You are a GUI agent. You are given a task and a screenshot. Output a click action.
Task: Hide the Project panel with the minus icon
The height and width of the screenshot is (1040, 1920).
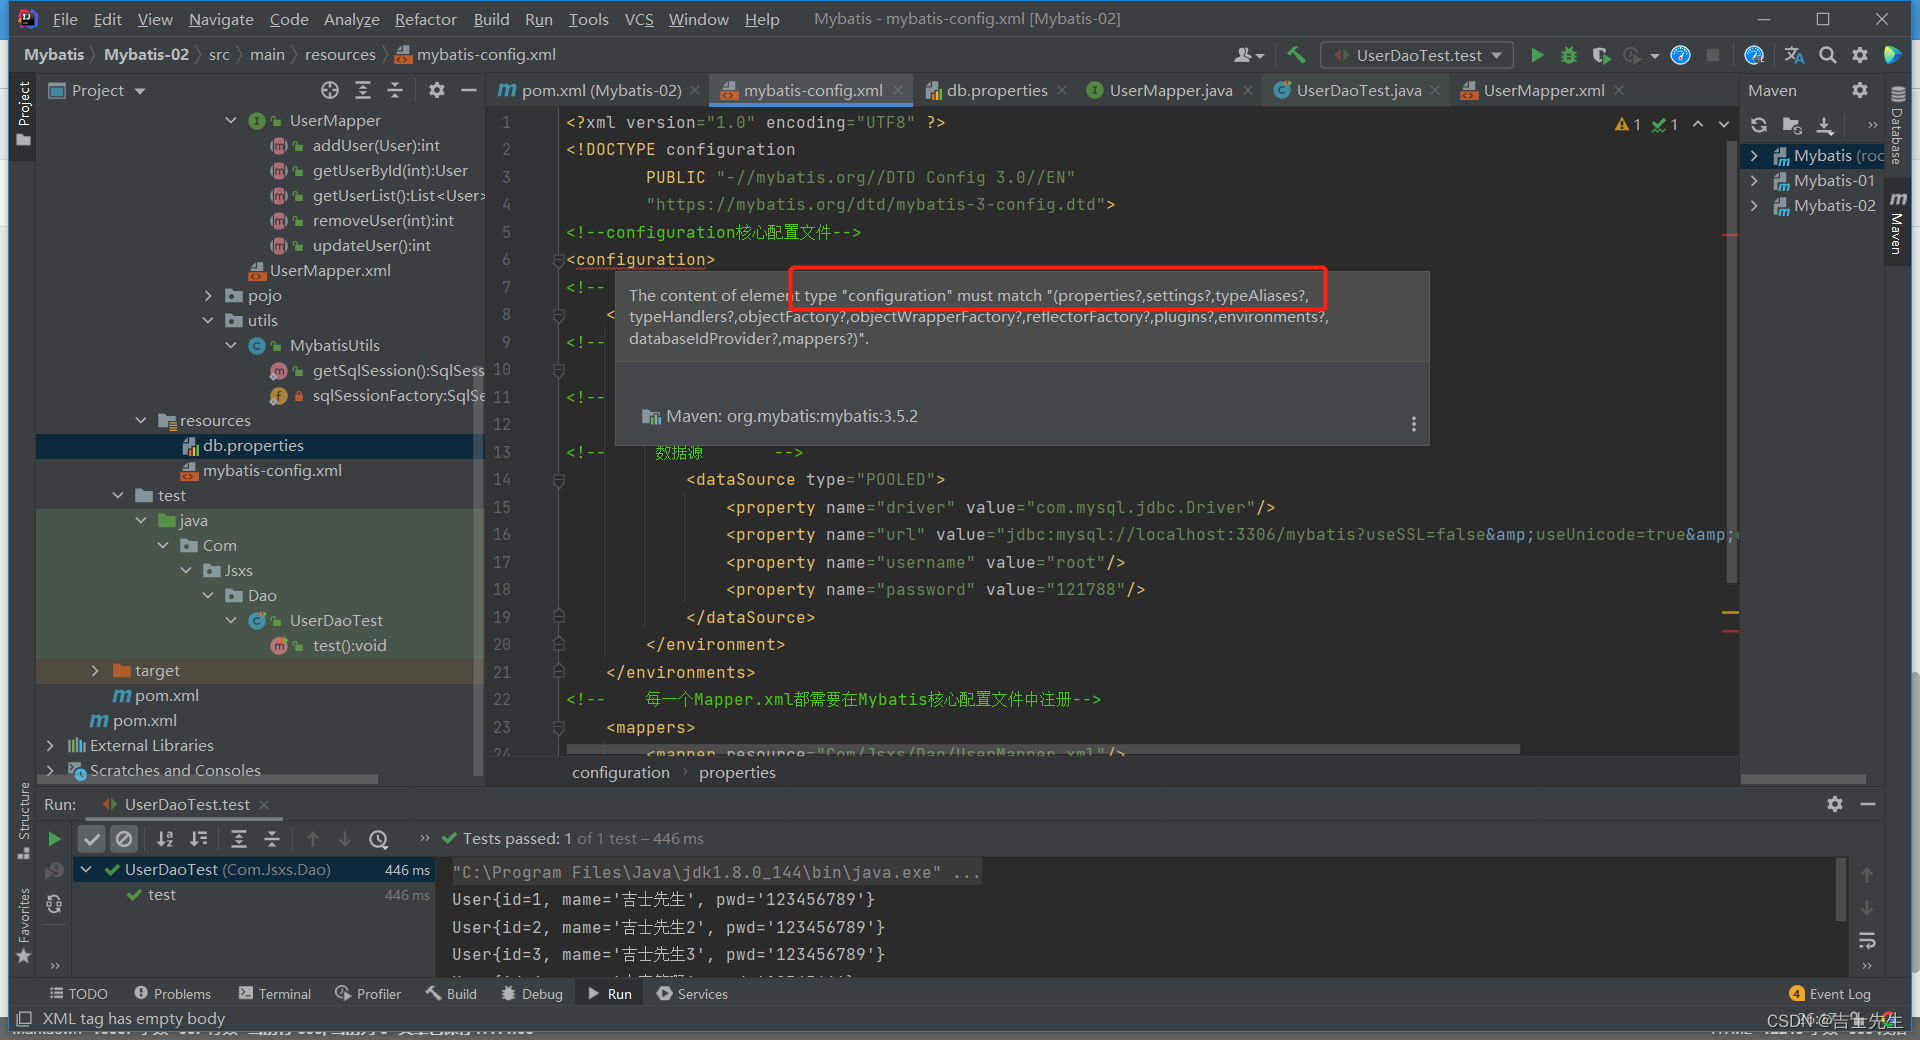(x=468, y=90)
